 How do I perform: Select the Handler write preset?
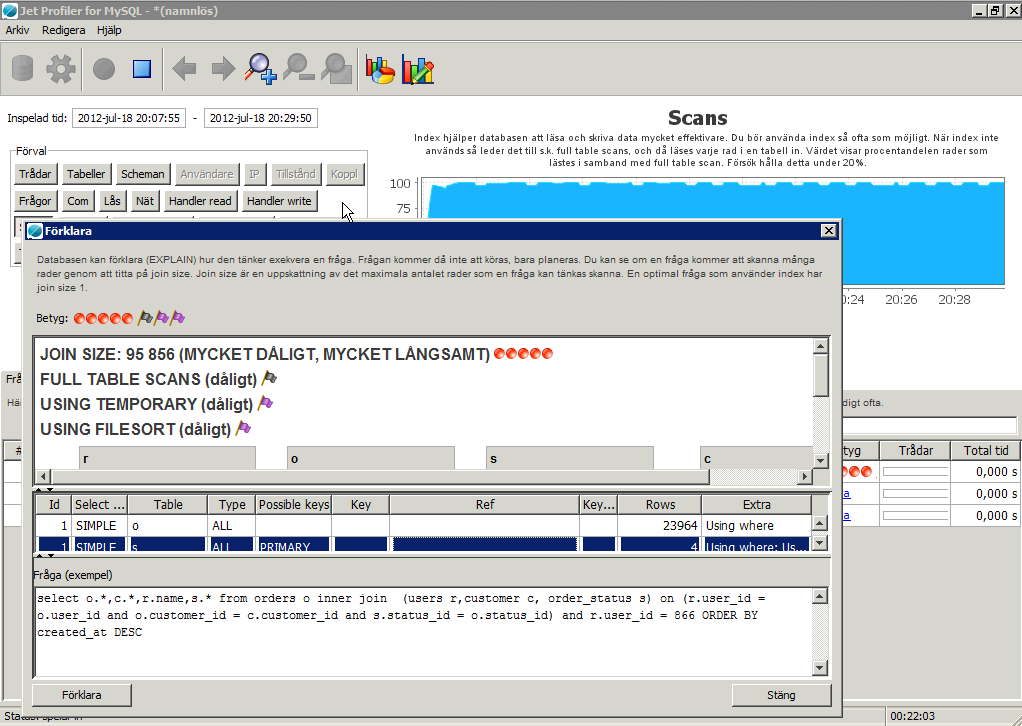(279, 201)
